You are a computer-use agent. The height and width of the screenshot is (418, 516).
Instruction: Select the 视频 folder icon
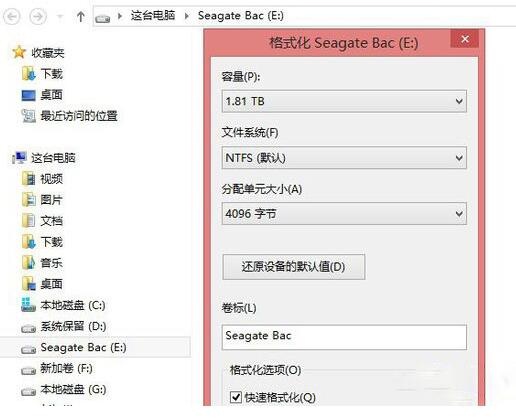point(29,179)
